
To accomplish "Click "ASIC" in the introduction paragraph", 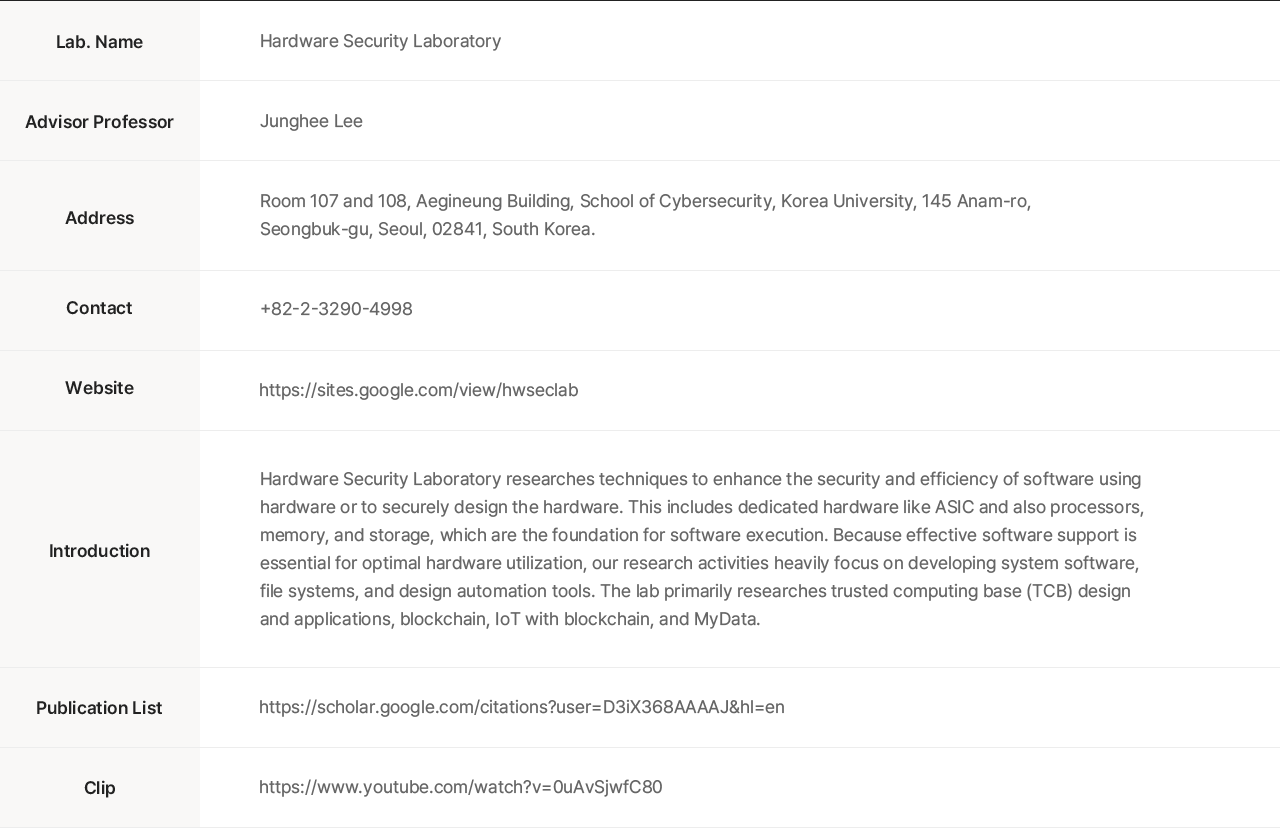I will 954,507.
